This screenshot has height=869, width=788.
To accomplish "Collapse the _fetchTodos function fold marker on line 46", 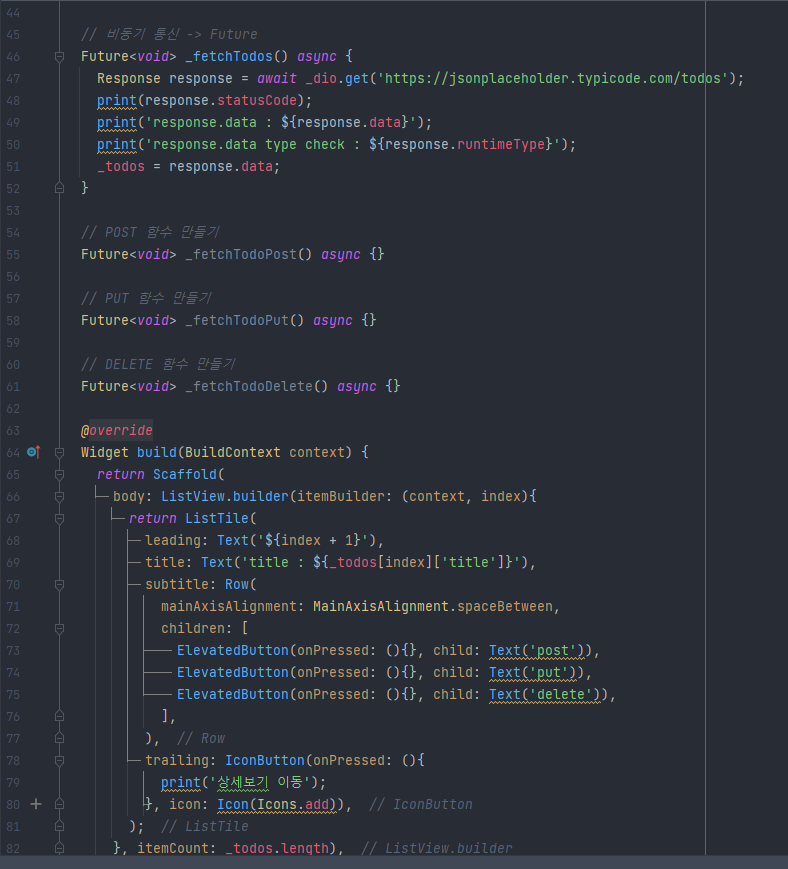I will pos(59,57).
